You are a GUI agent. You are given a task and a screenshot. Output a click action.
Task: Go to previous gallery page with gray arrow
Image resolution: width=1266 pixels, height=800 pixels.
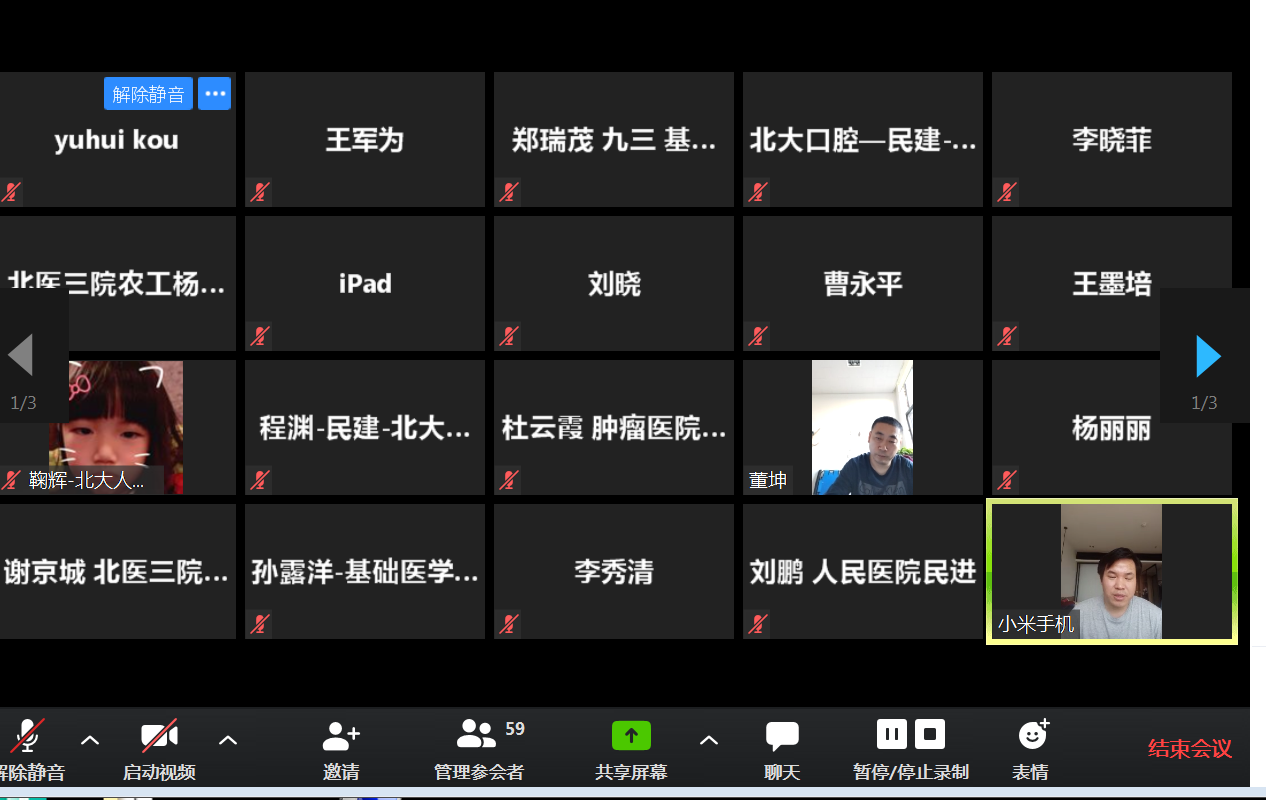[x=21, y=355]
